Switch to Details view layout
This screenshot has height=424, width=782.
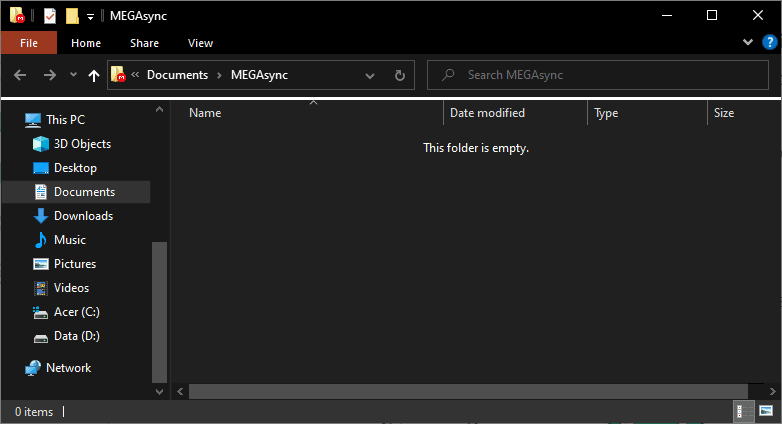pos(743,412)
